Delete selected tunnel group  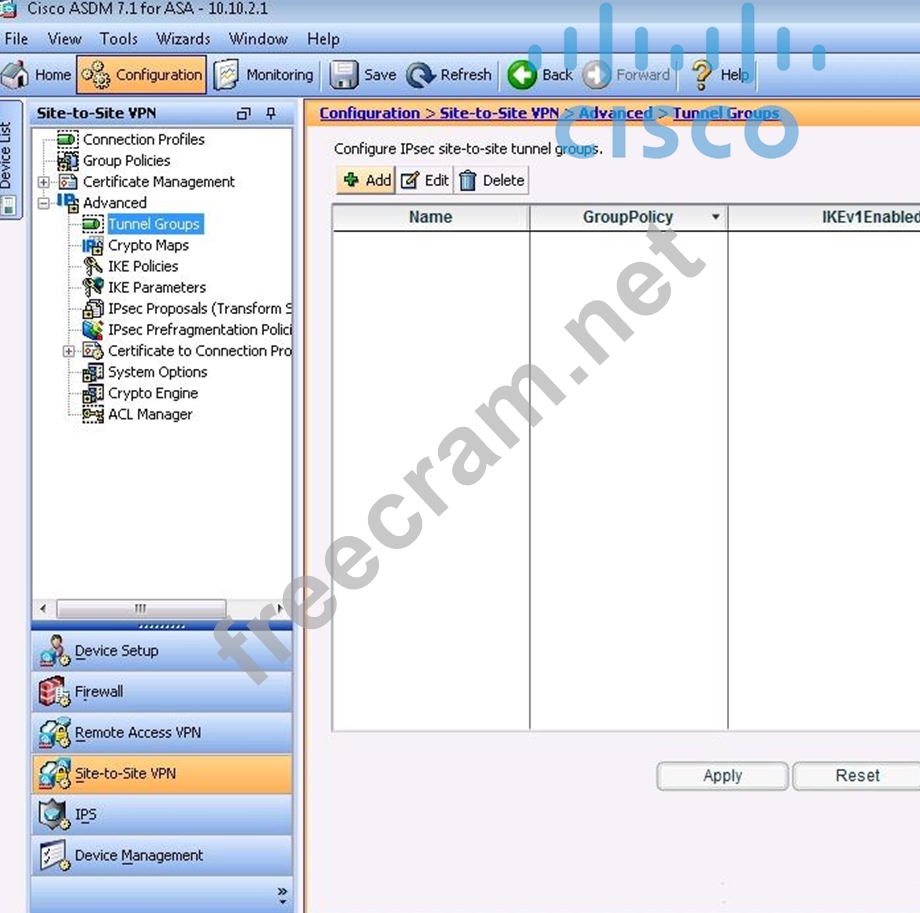click(x=491, y=180)
